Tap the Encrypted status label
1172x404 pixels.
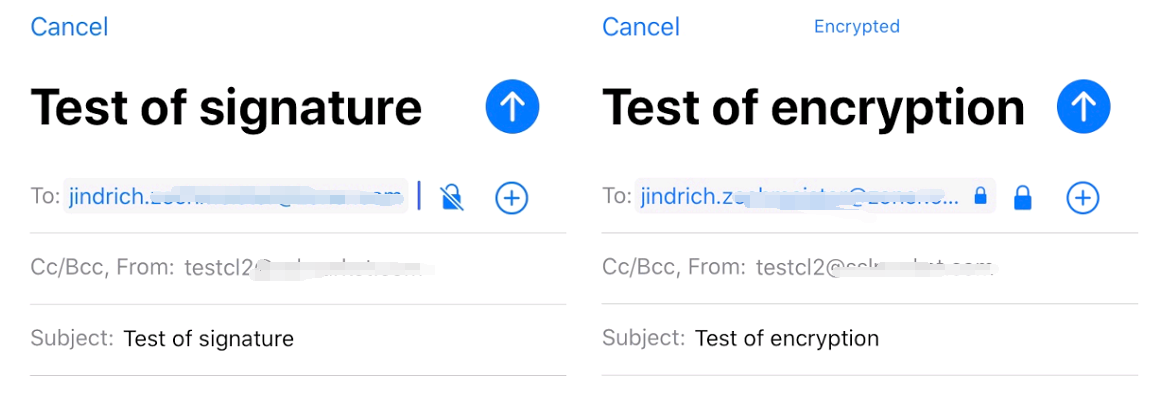pyautogui.click(x=857, y=27)
